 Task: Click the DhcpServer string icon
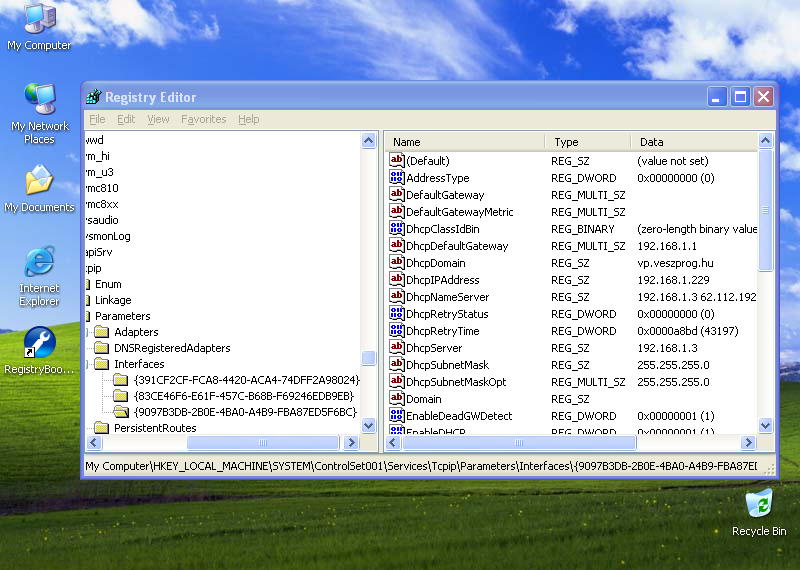pyautogui.click(x=396, y=348)
